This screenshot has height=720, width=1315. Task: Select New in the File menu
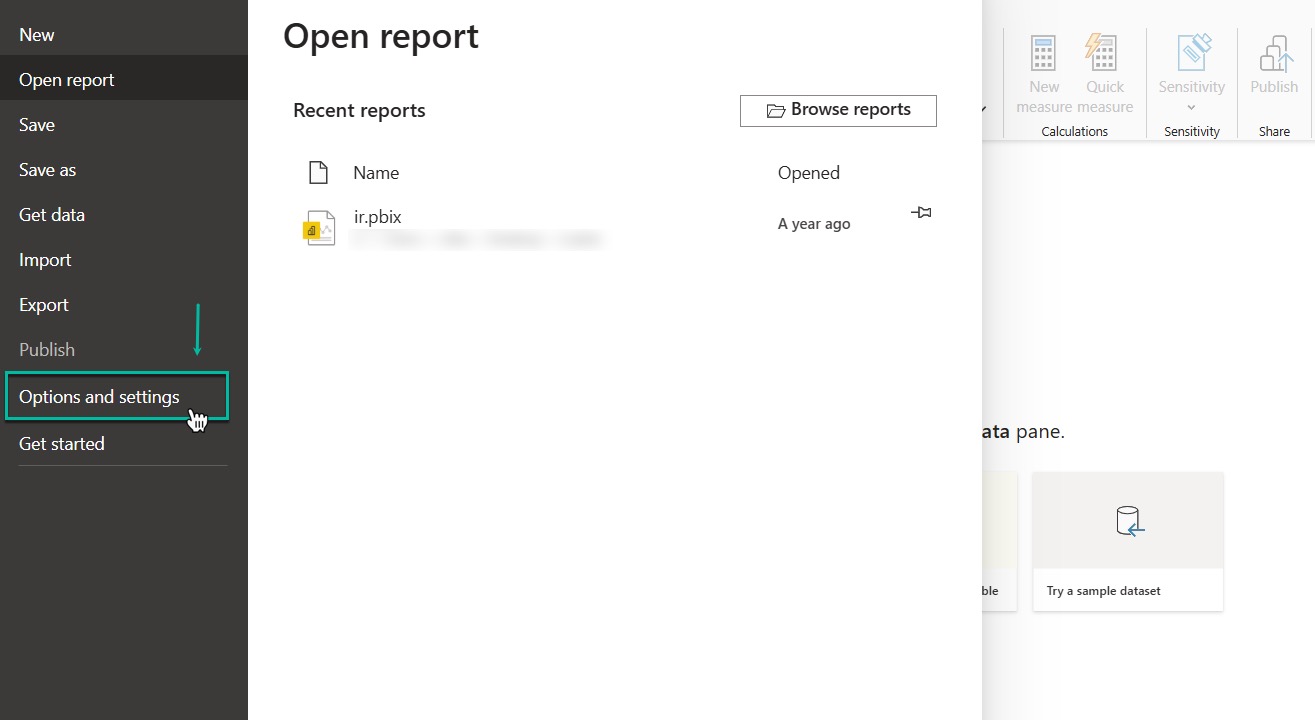click(x=37, y=35)
